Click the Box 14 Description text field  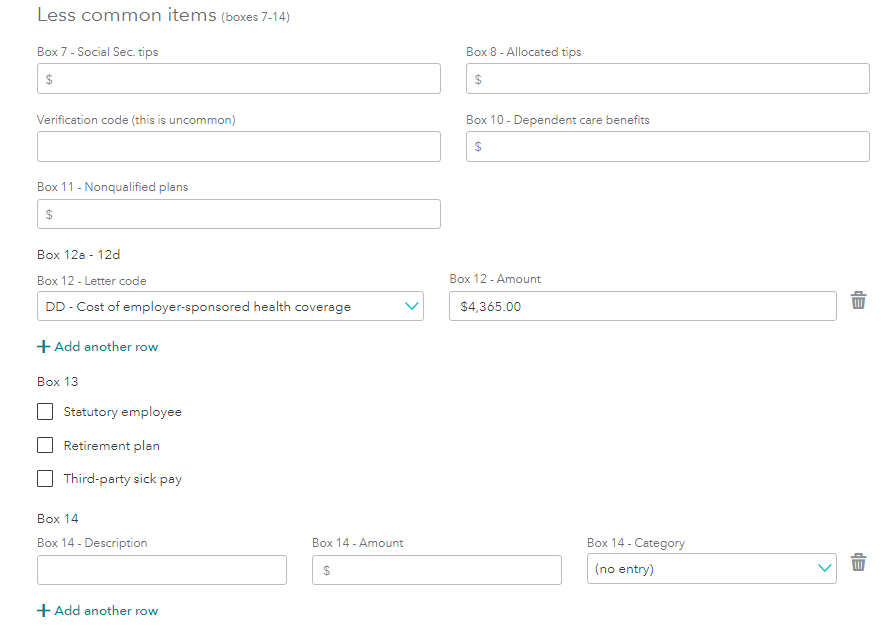point(162,570)
